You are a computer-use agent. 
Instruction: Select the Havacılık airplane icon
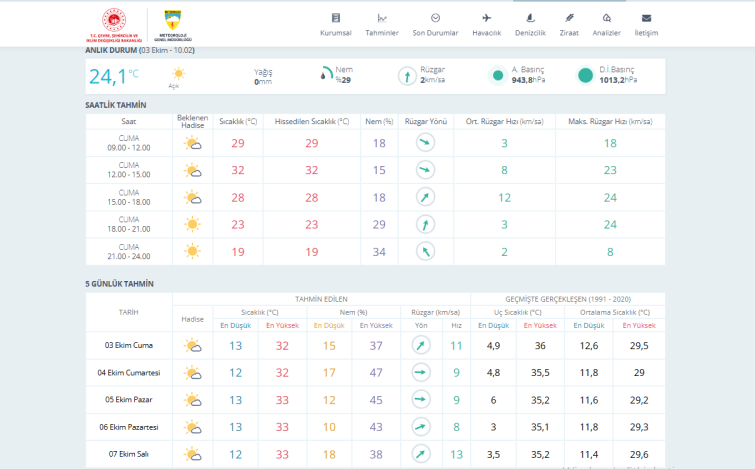tap(486, 18)
